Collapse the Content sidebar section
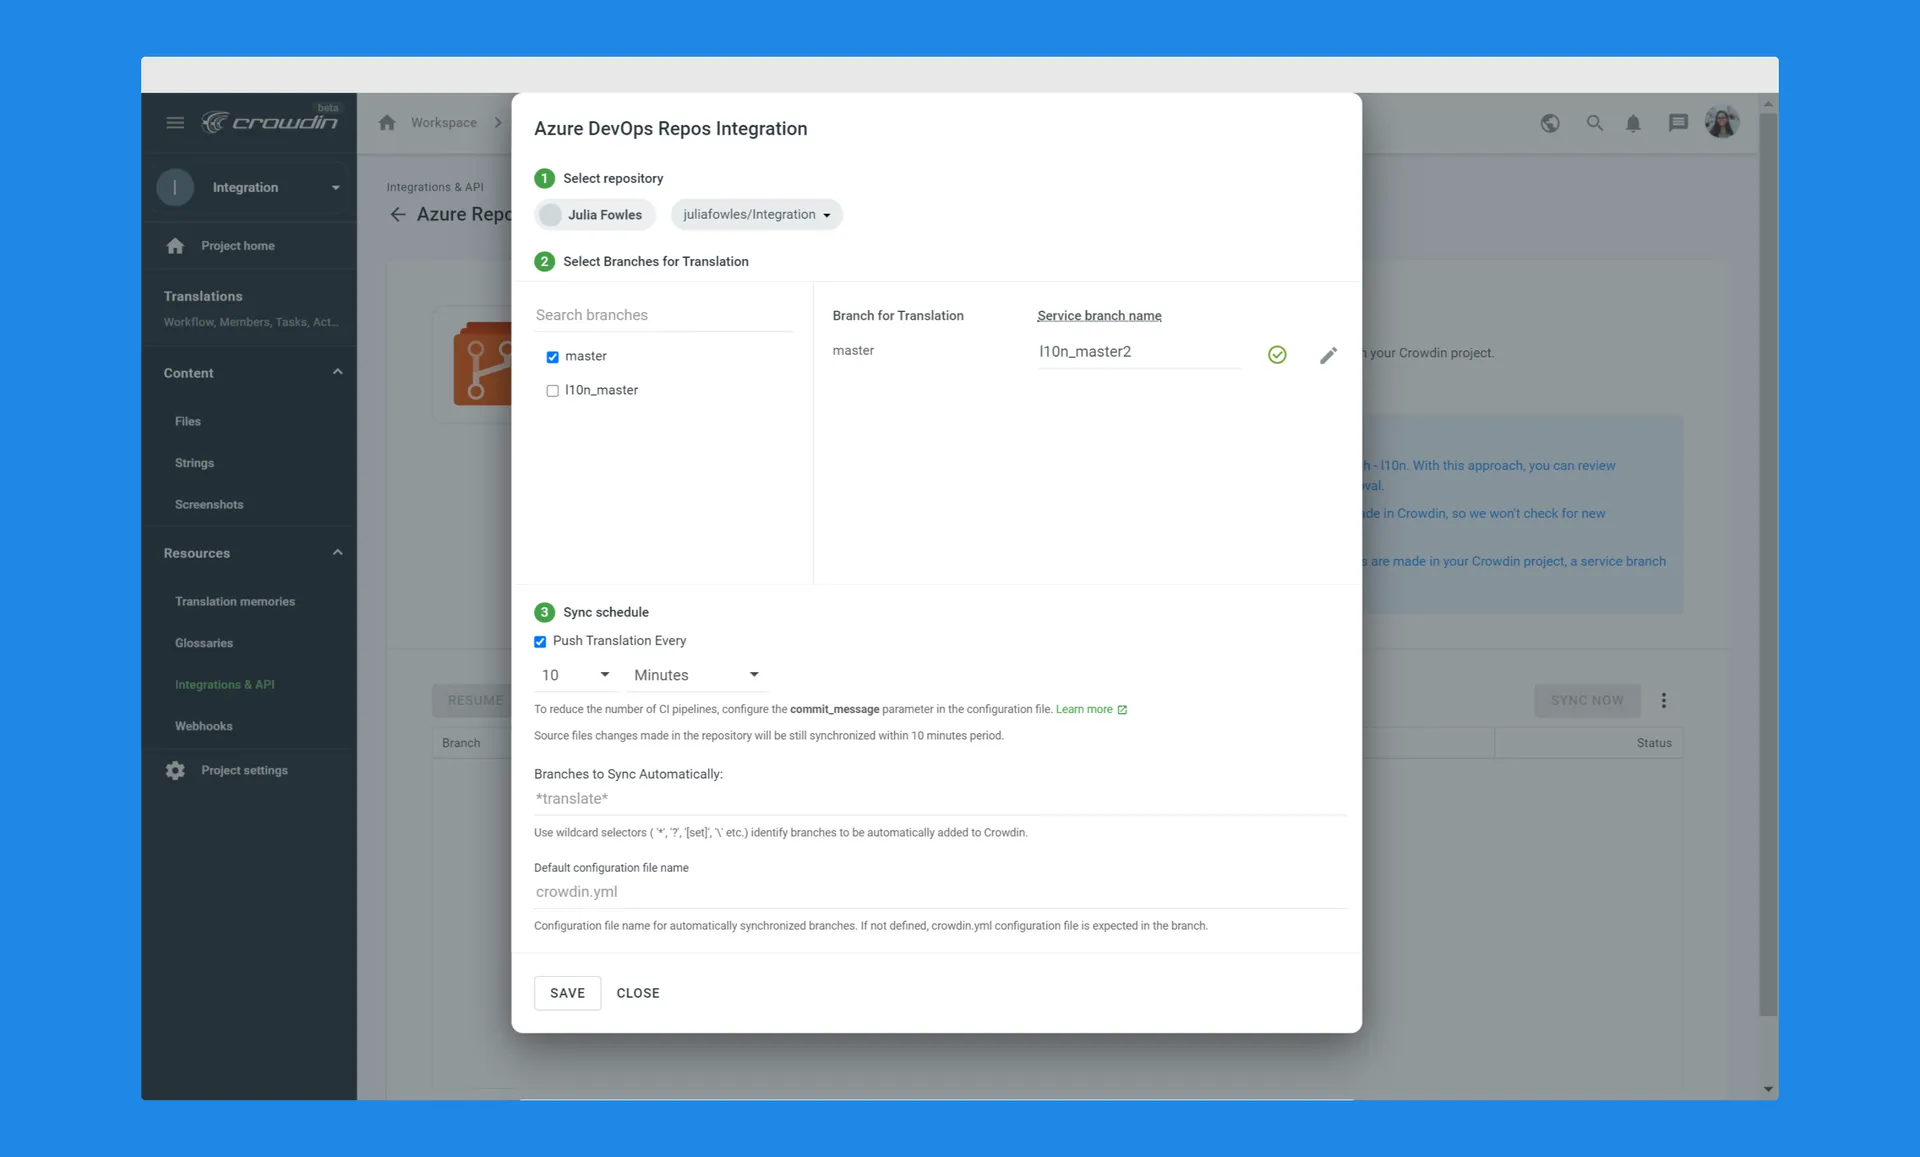The width and height of the screenshot is (1920, 1157). [x=337, y=372]
